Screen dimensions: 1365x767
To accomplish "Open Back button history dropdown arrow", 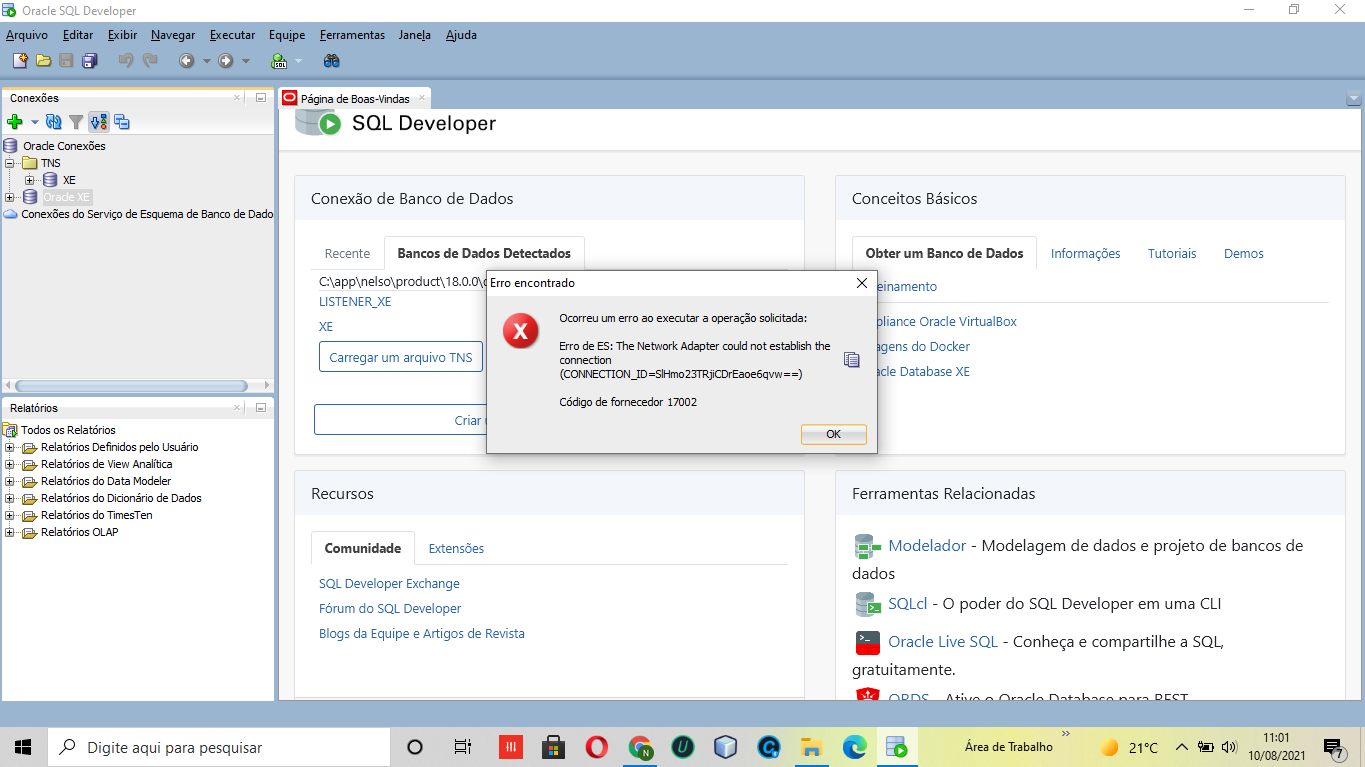I will point(207,61).
